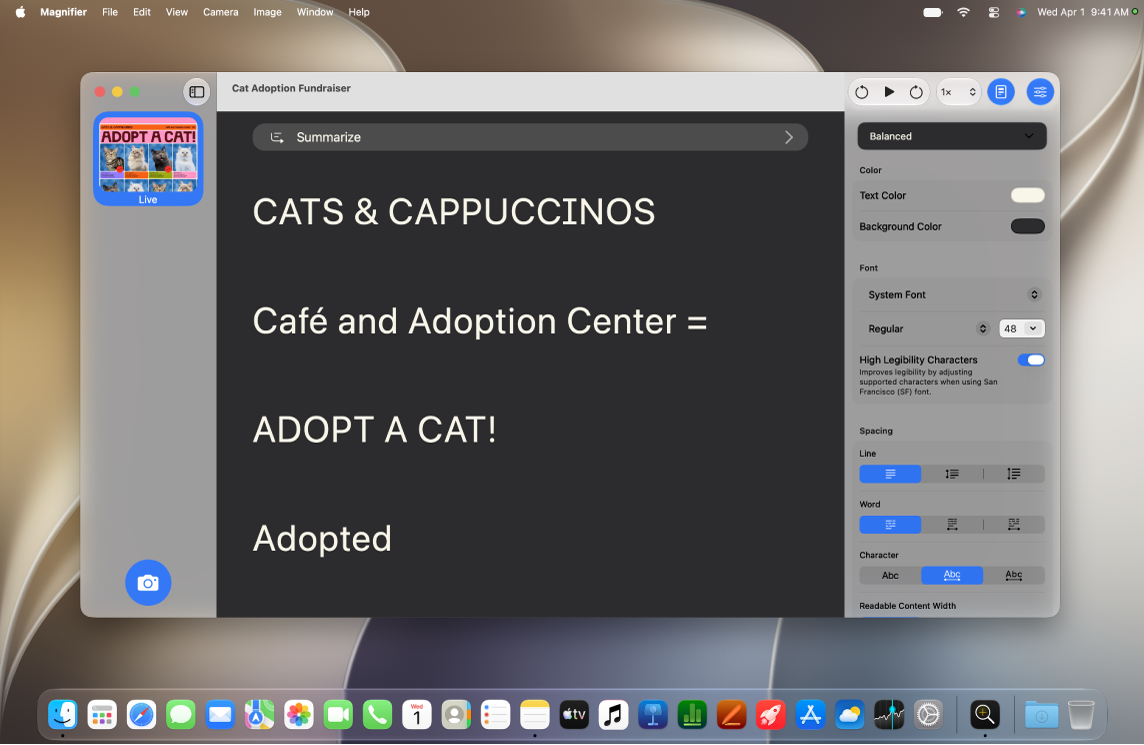Viewport: 1144px width, 745px height.
Task: Open the Image menu
Action: (267, 12)
